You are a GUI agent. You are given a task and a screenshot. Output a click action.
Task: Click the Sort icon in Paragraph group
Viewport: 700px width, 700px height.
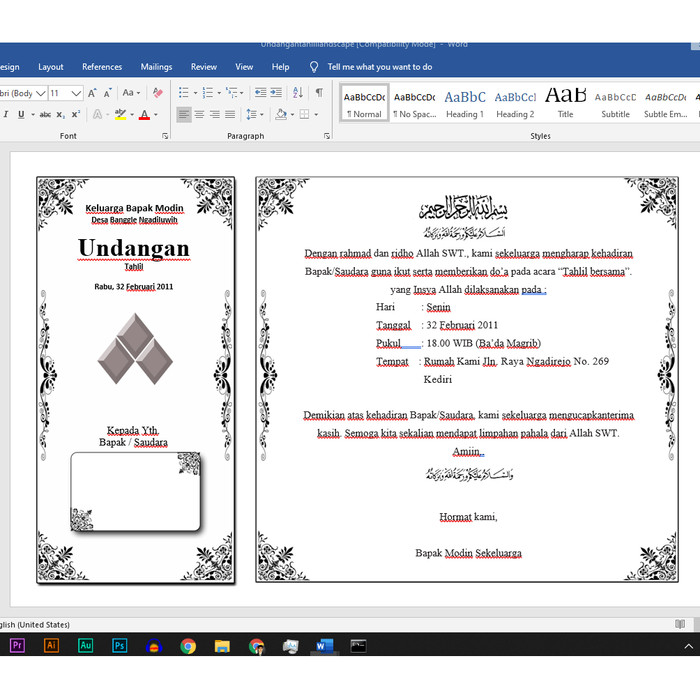click(x=298, y=93)
